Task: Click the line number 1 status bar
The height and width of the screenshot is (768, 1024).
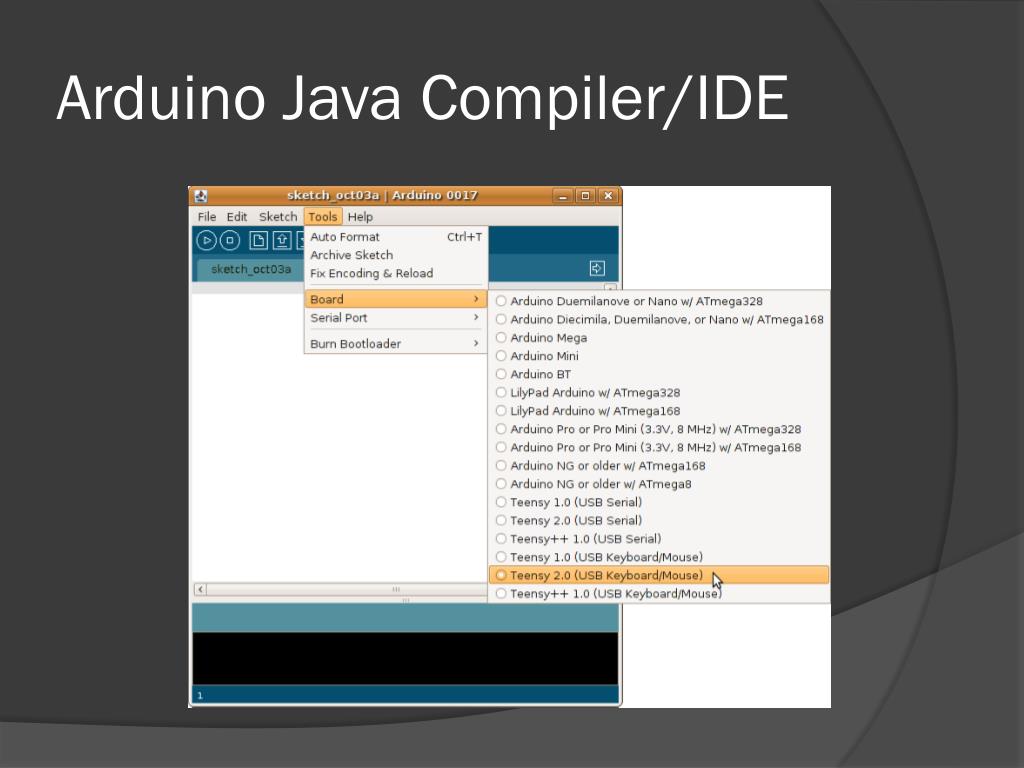Action: (x=405, y=696)
